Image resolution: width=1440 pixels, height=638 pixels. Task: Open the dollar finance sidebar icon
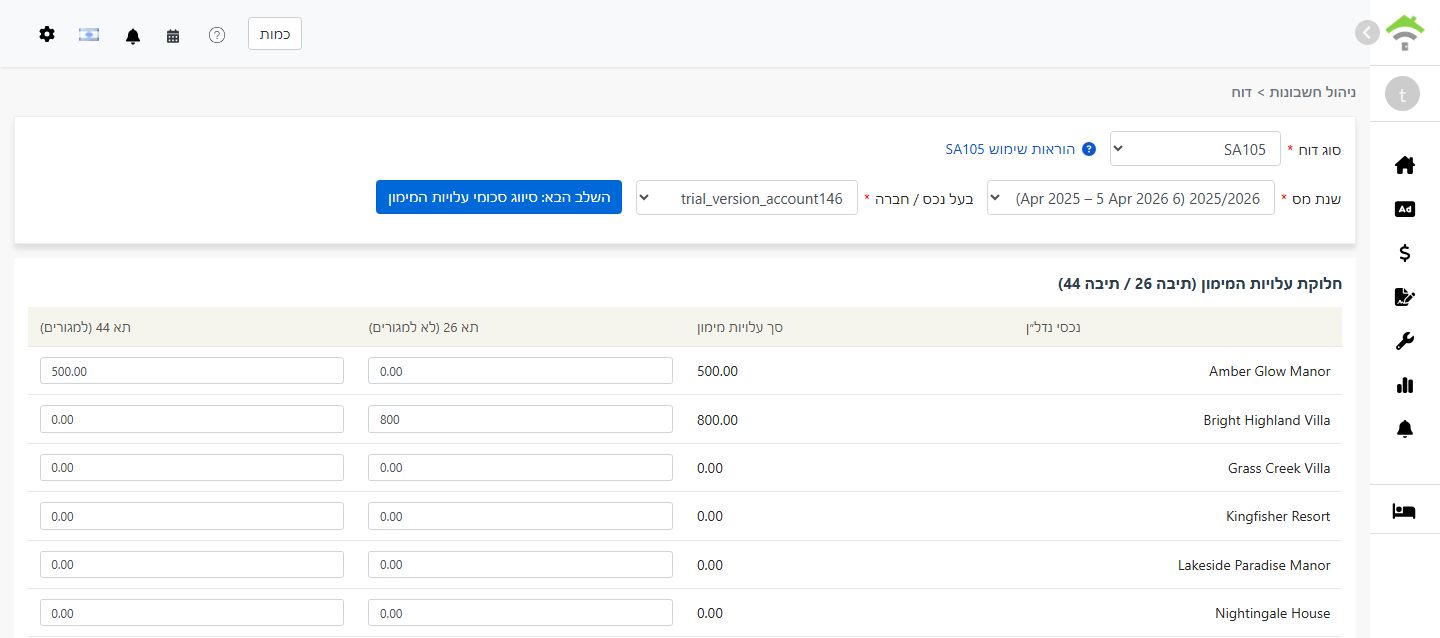(x=1404, y=253)
